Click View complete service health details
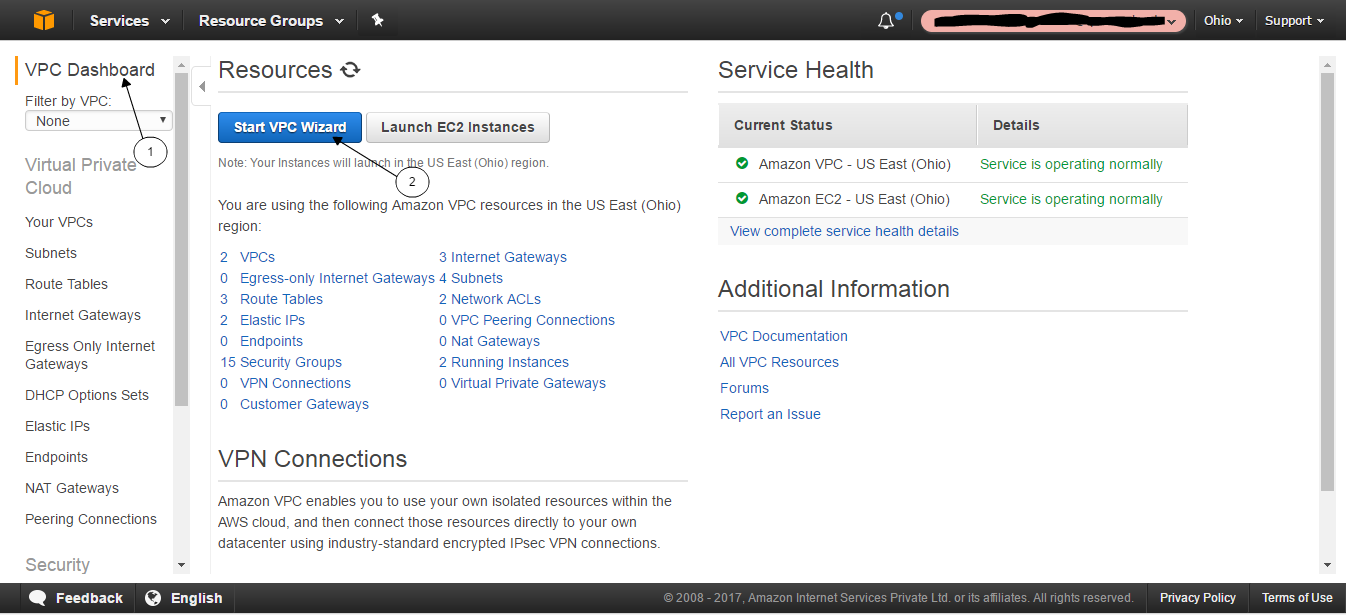This screenshot has width=1346, height=615. [x=844, y=231]
